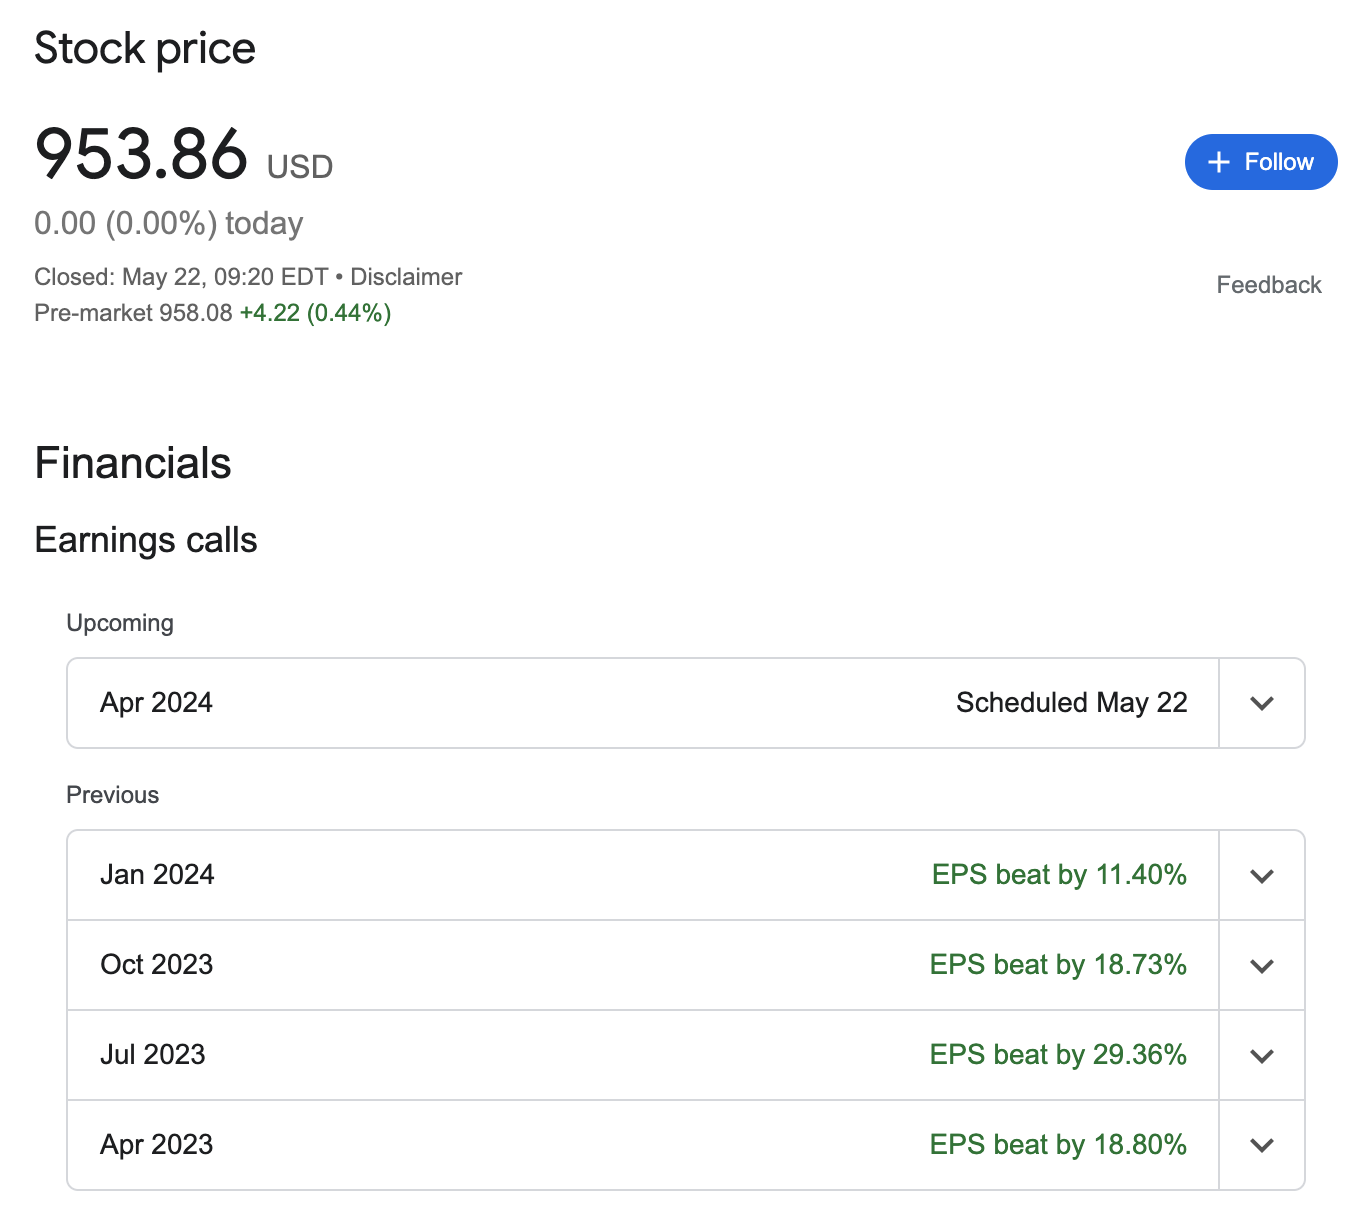Click the Jul 2023 row label

tap(153, 1055)
